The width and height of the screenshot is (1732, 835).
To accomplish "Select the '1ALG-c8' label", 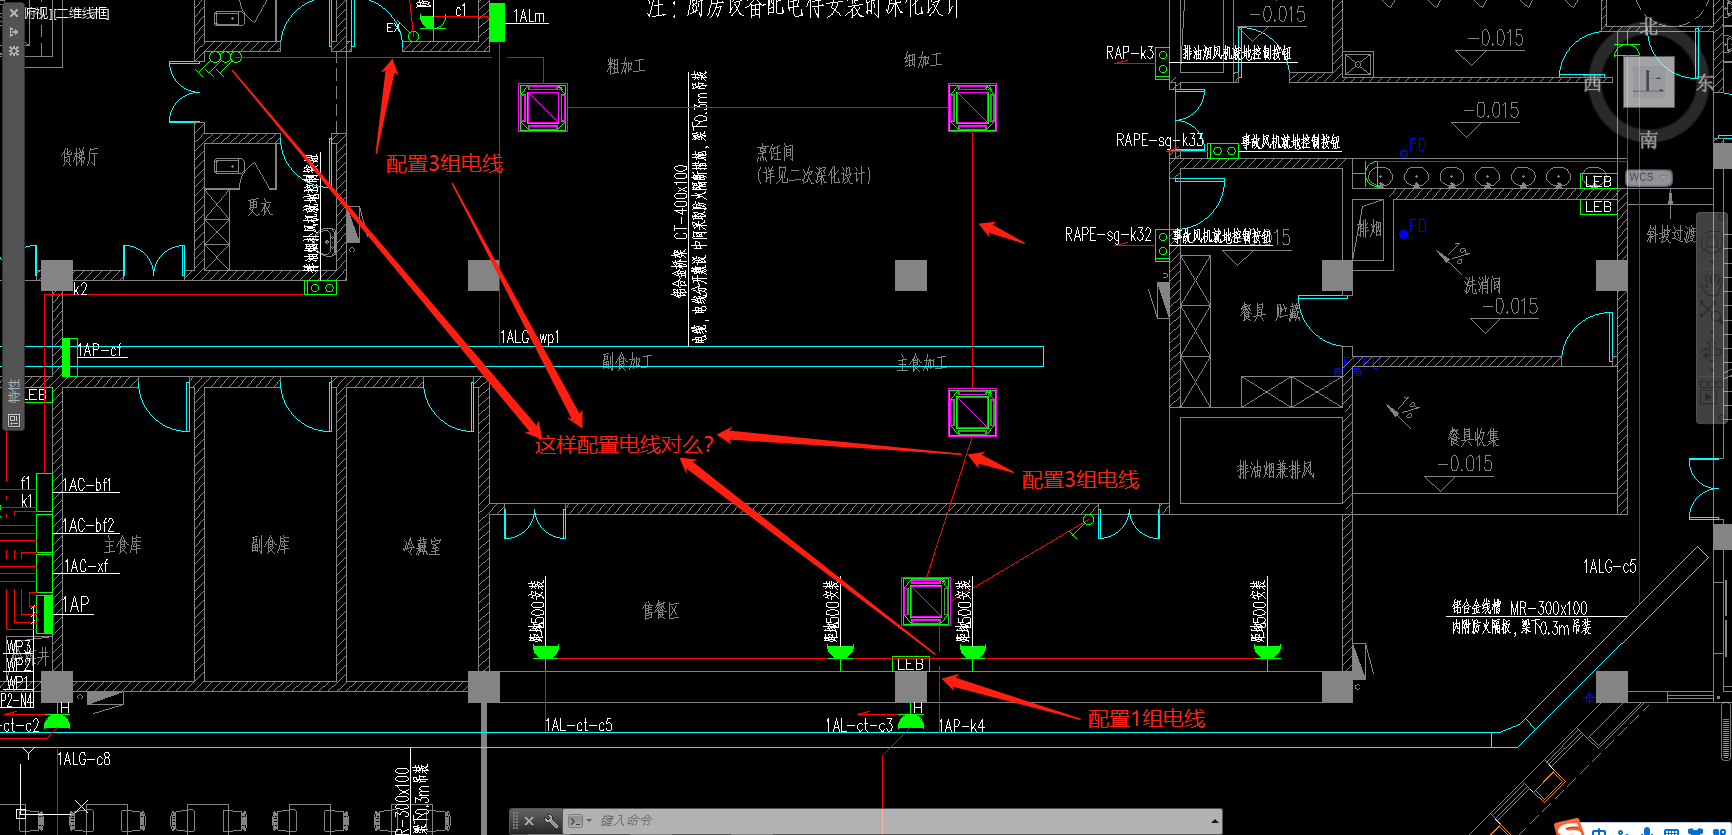I will [x=84, y=759].
